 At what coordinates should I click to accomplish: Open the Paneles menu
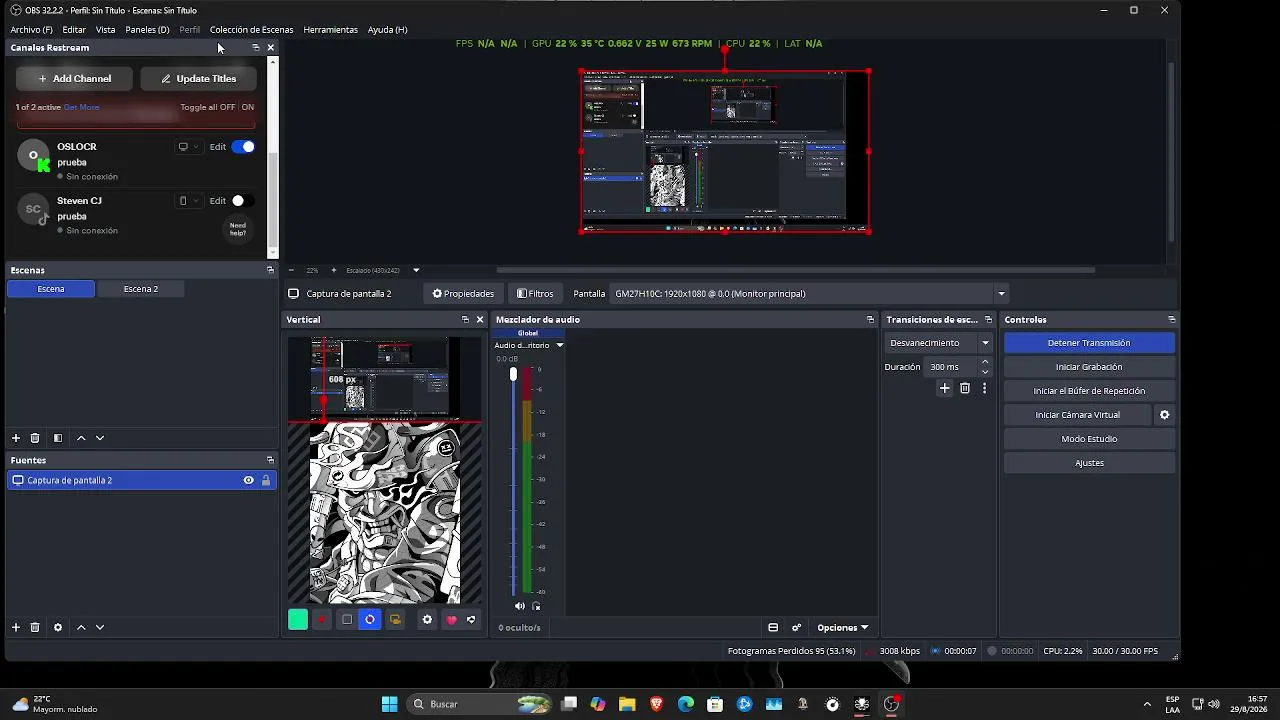point(147,30)
